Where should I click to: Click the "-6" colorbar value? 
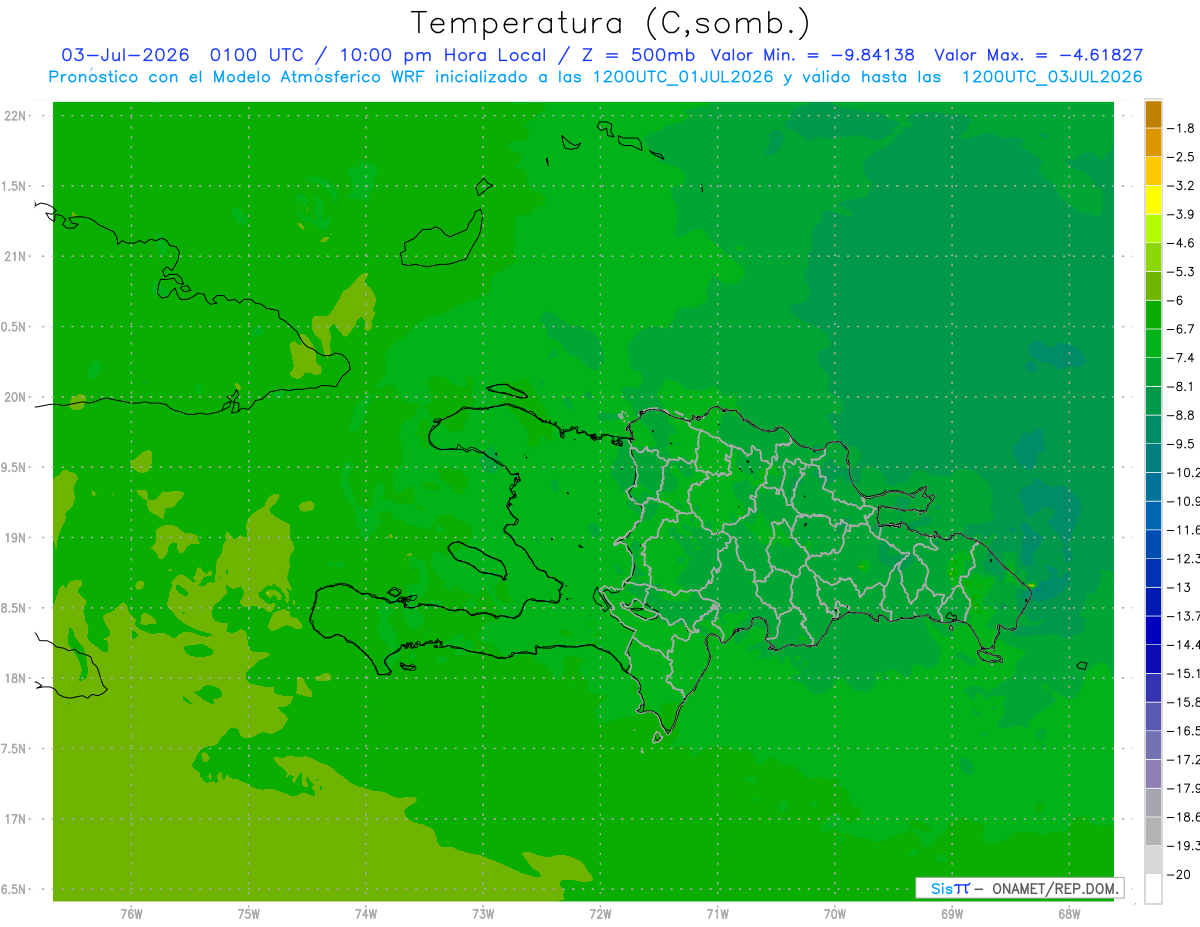pyautogui.click(x=1176, y=300)
